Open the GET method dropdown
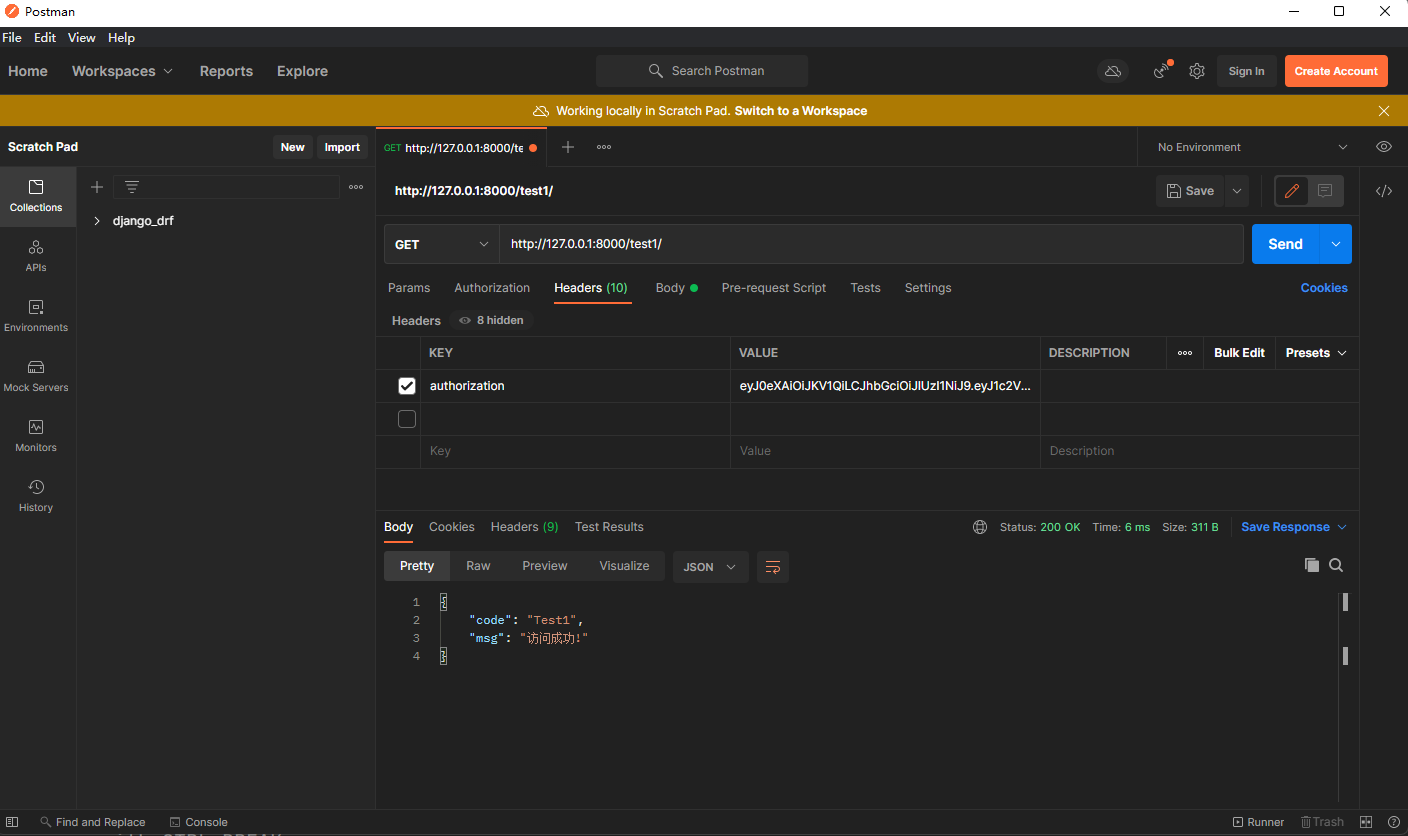1408x836 pixels. point(441,244)
